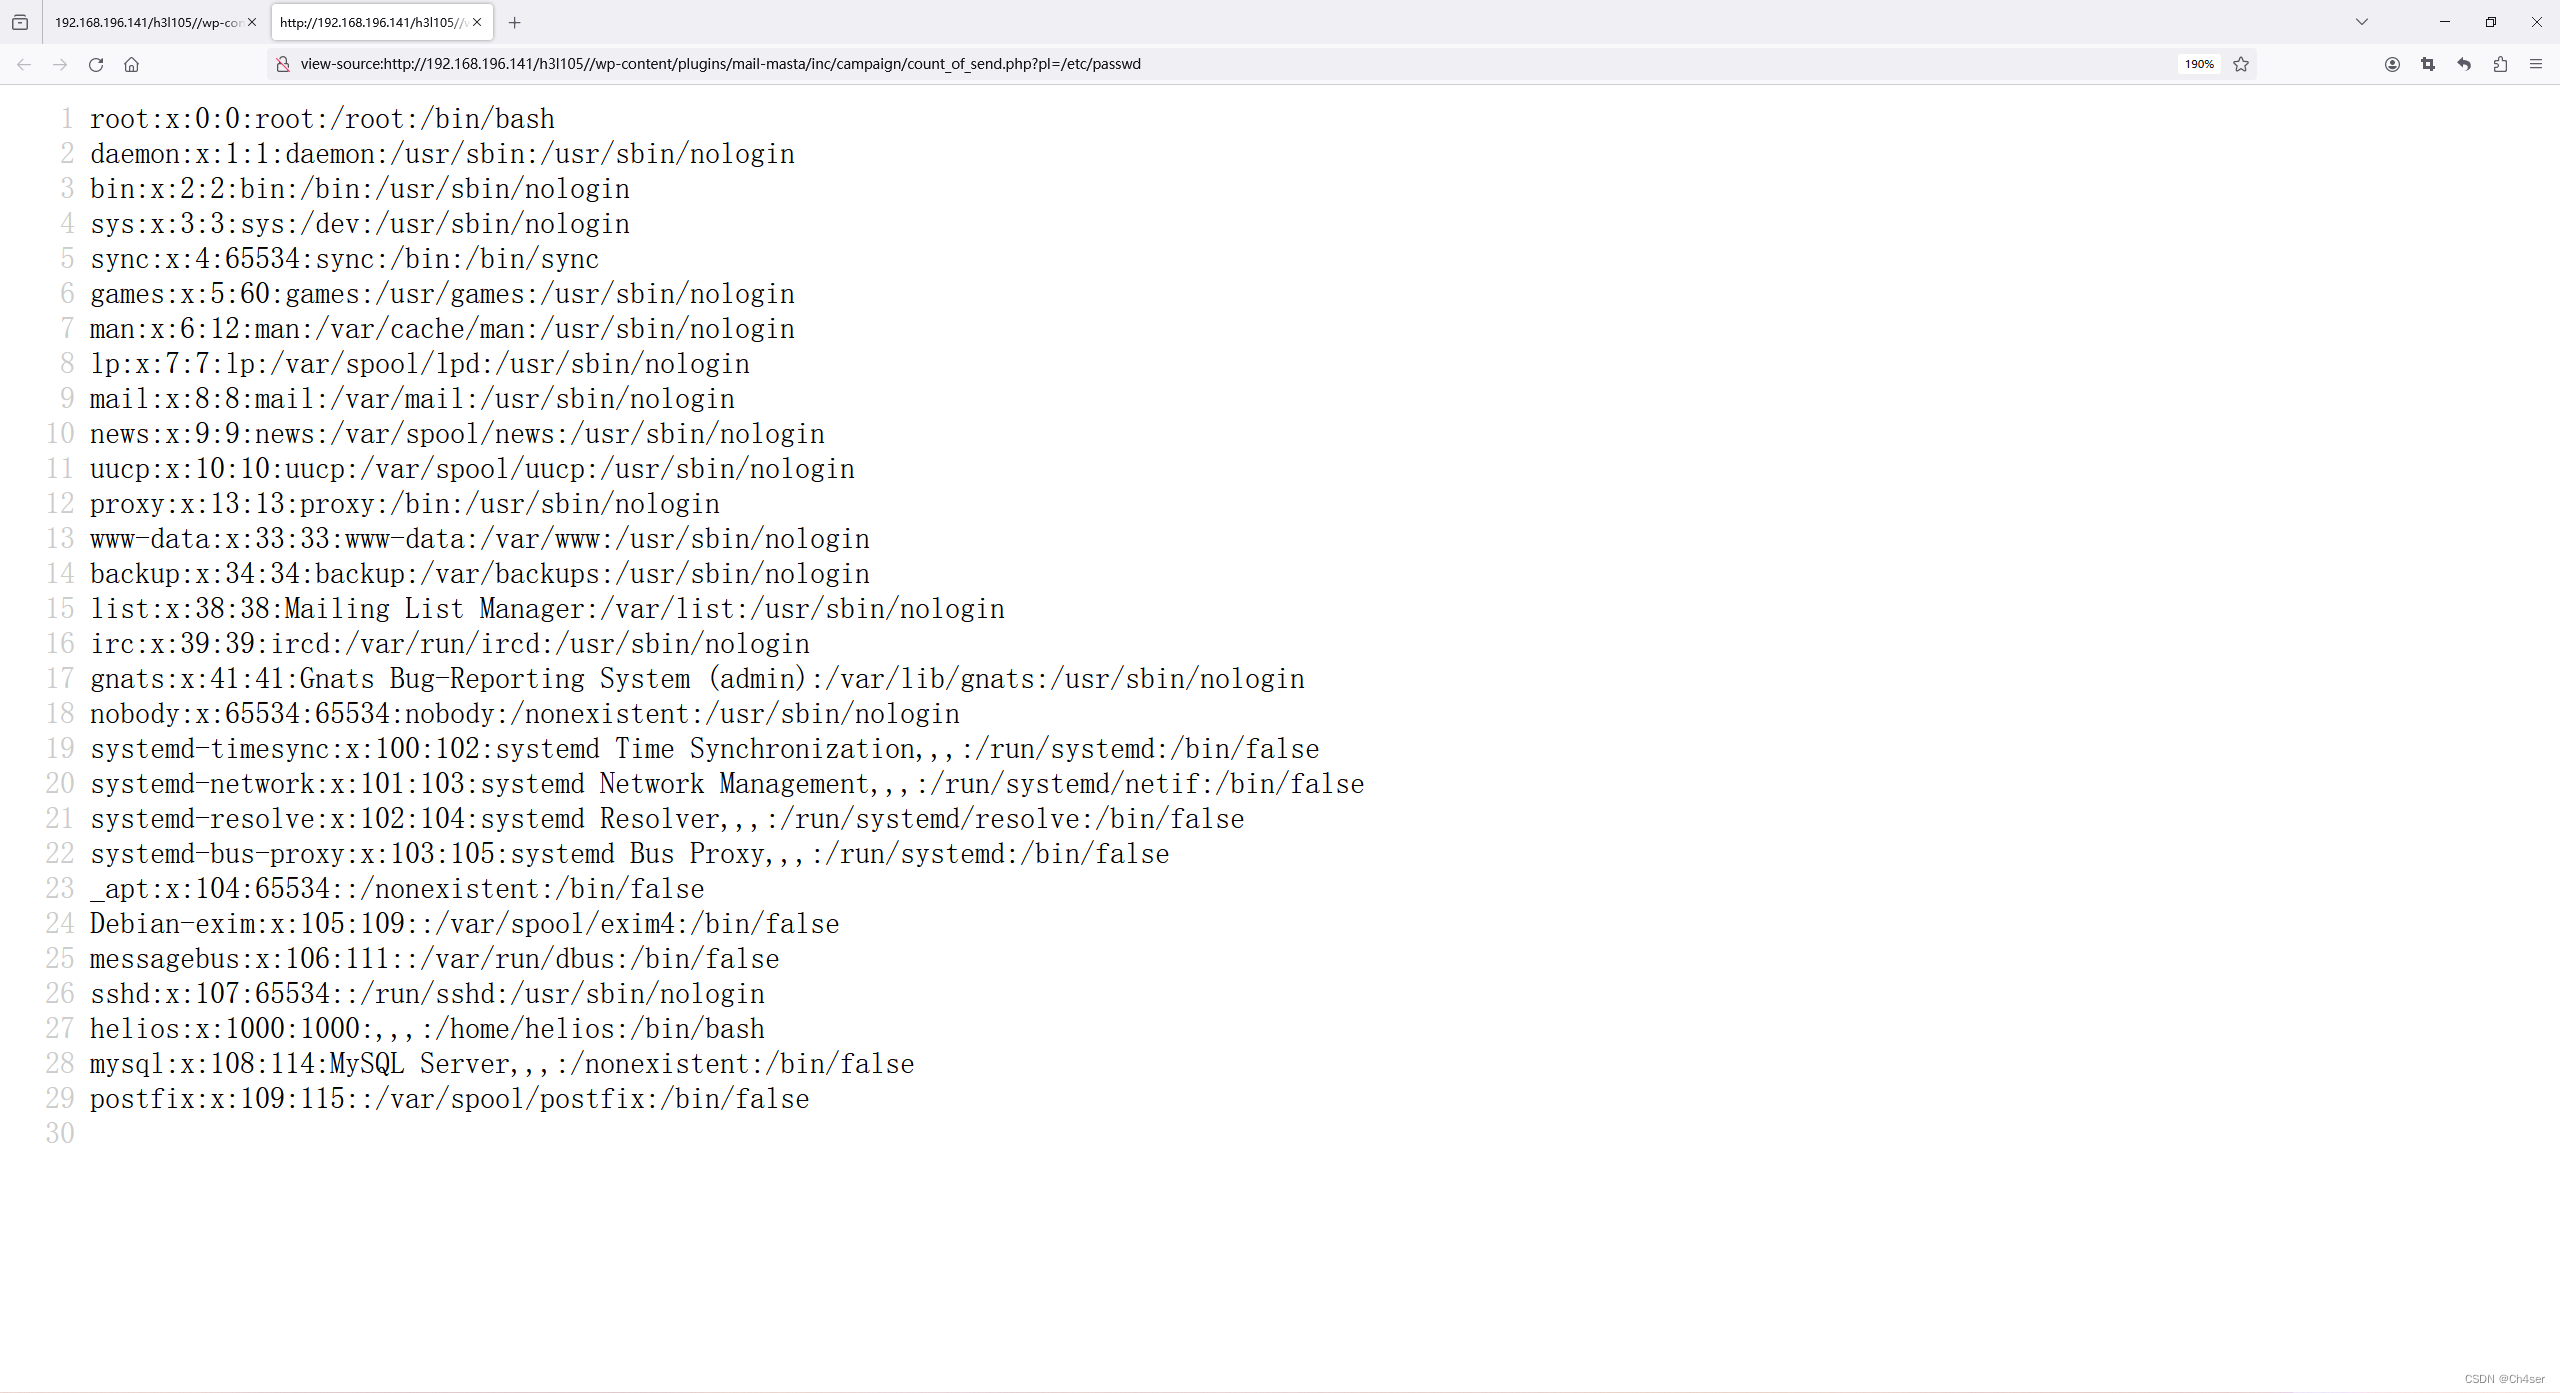Click the back navigation arrow
Viewport: 2560px width, 1393px height.
[23, 64]
